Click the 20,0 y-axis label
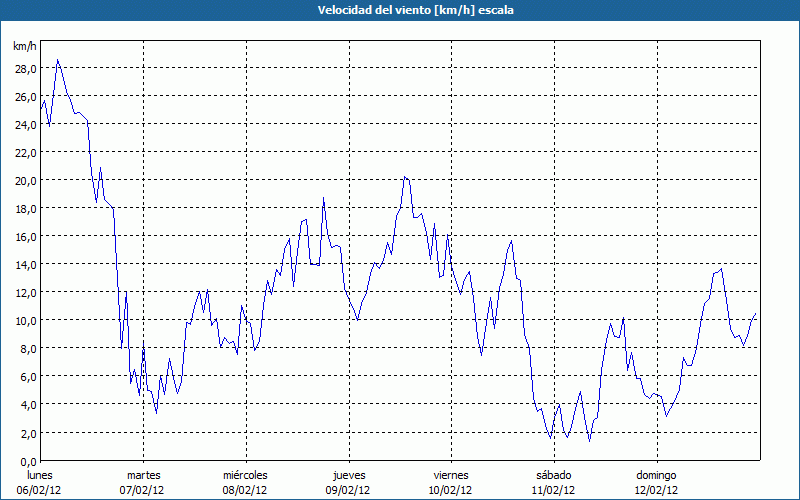The image size is (800, 500). pyautogui.click(x=25, y=180)
